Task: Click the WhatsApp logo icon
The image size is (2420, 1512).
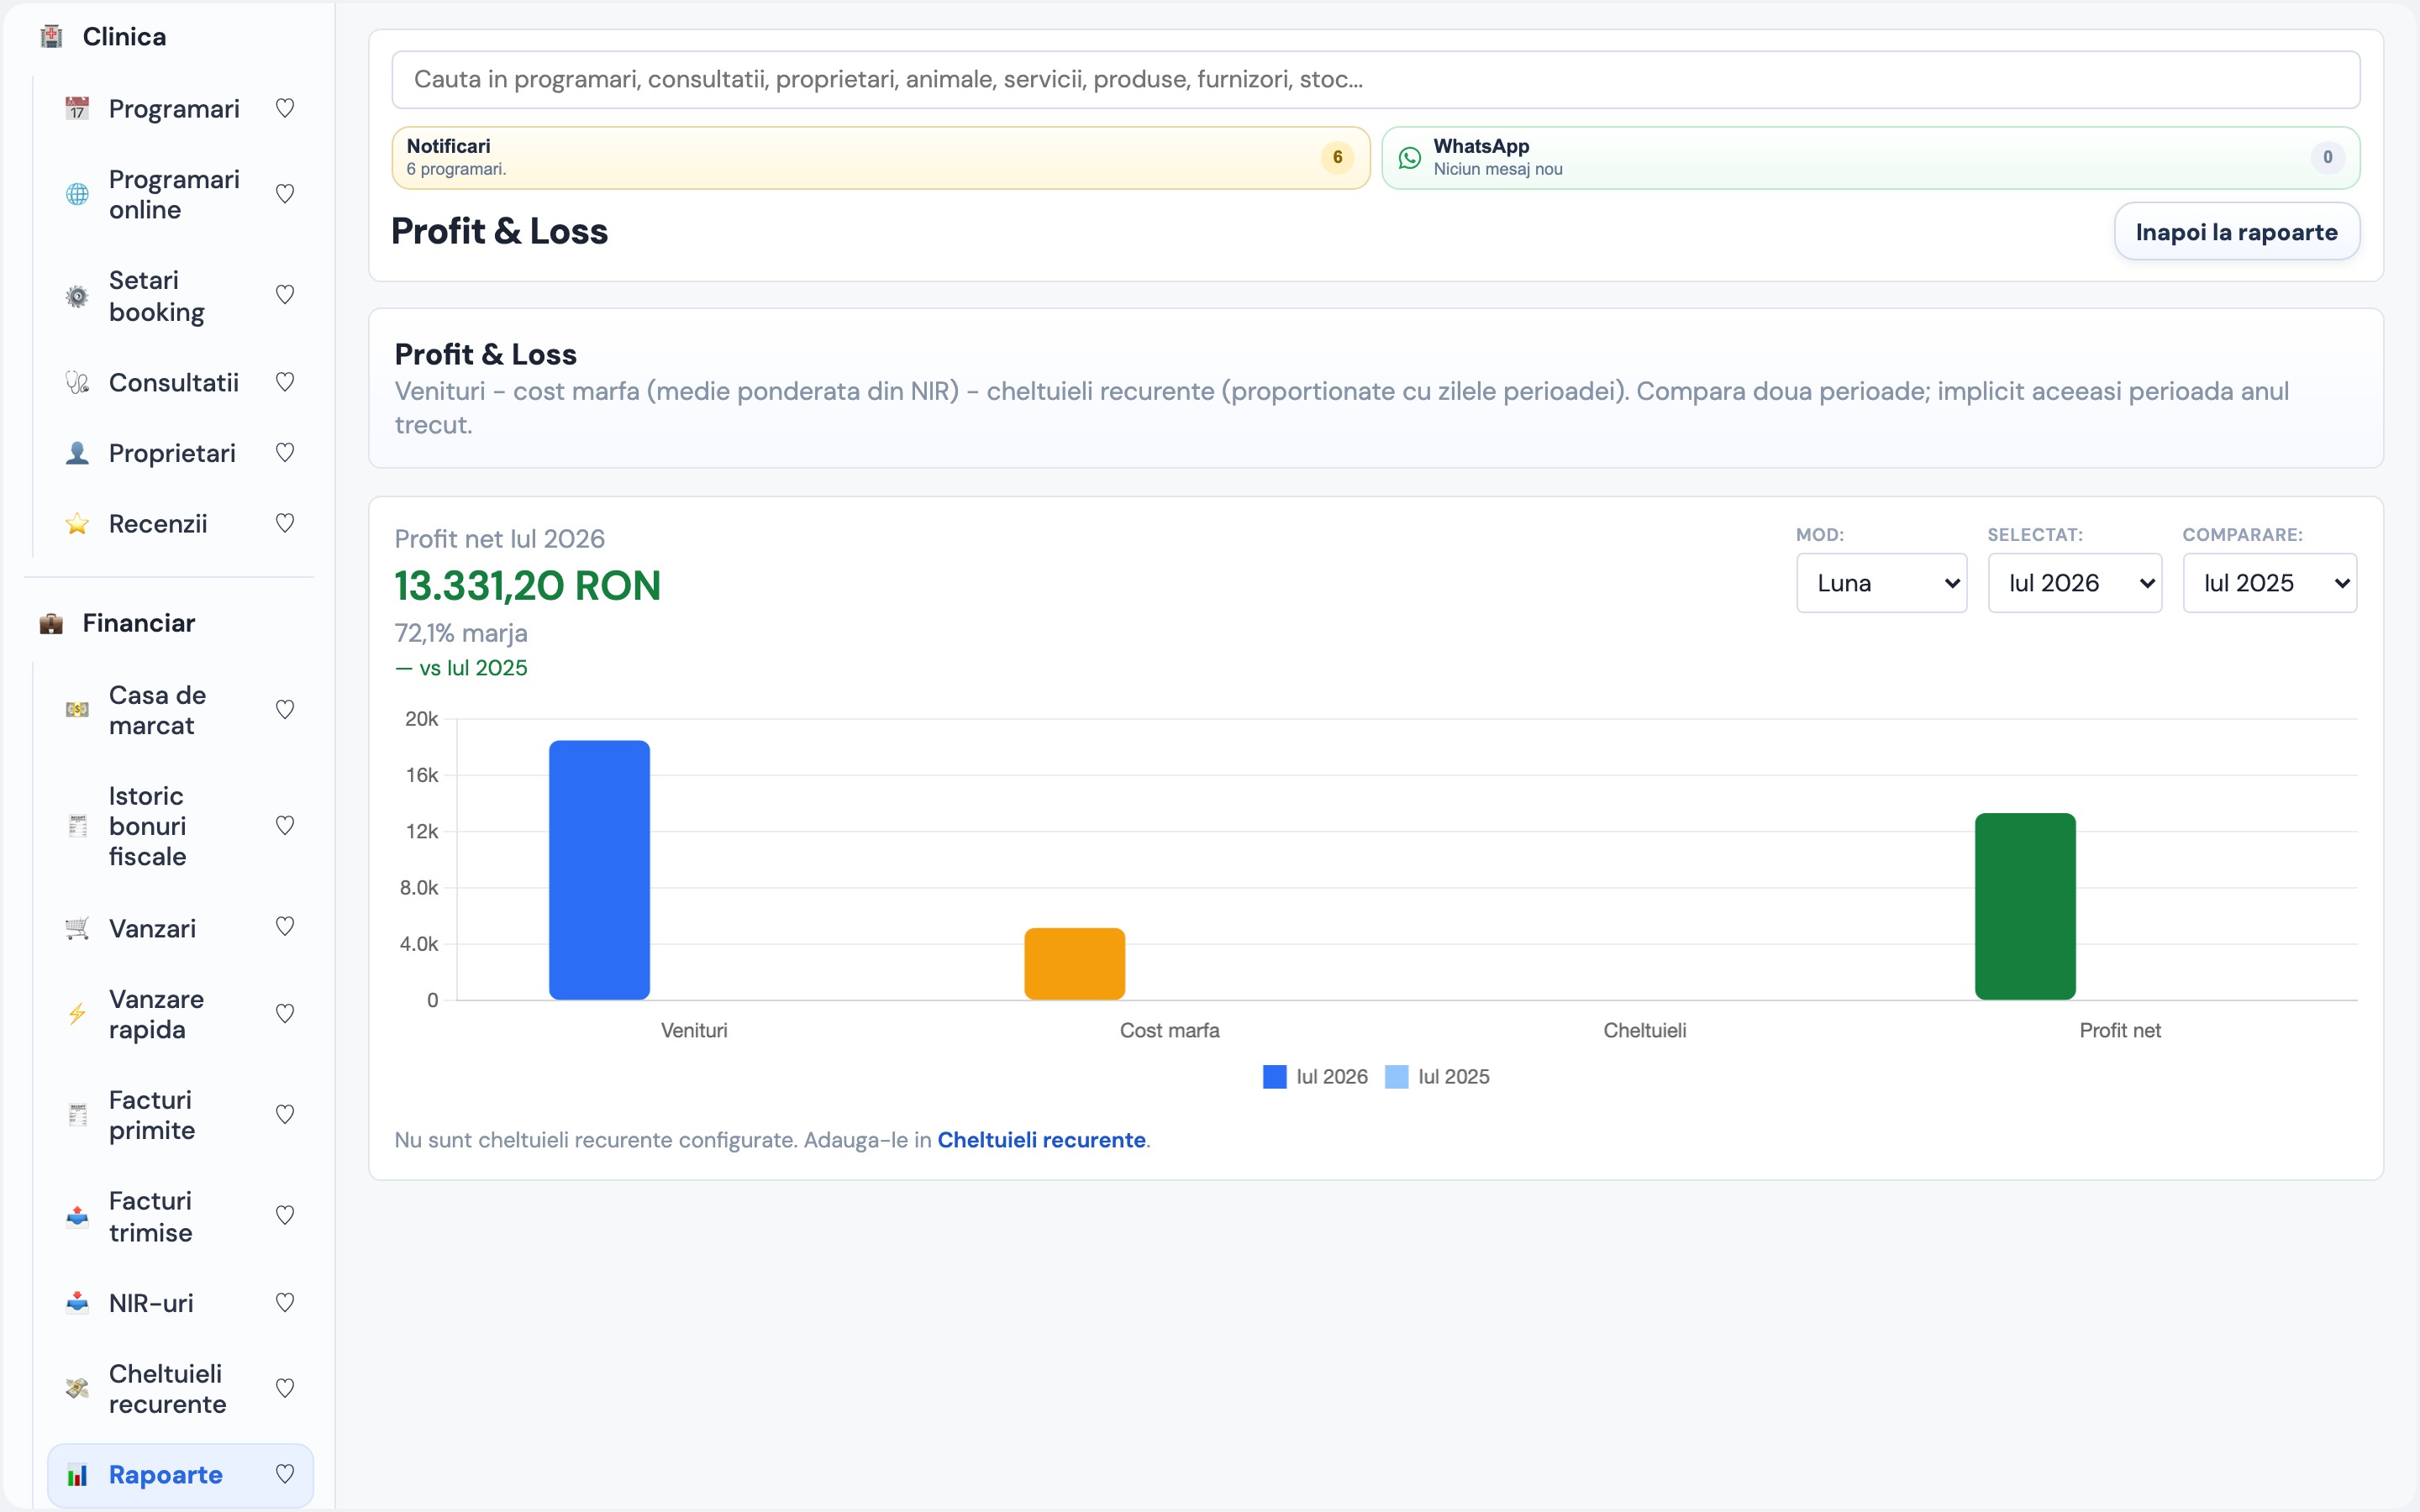Action: coord(1410,158)
